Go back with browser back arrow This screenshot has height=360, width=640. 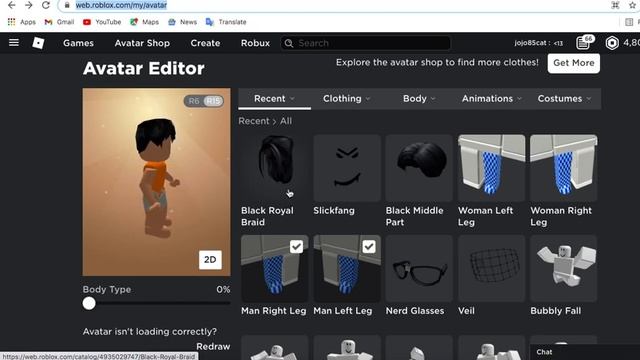click(11, 5)
